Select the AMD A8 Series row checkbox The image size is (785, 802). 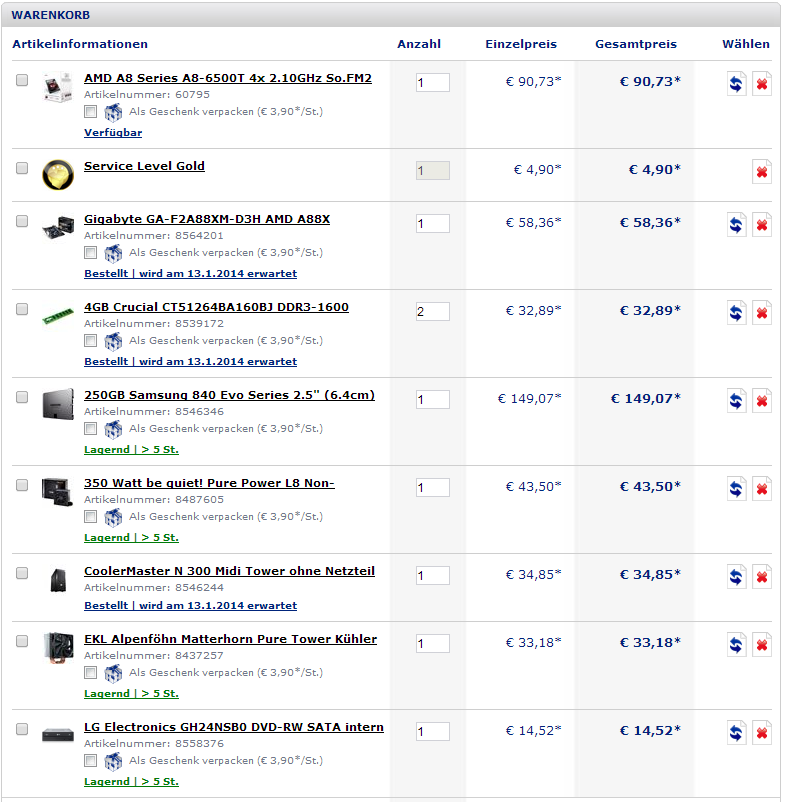22,80
